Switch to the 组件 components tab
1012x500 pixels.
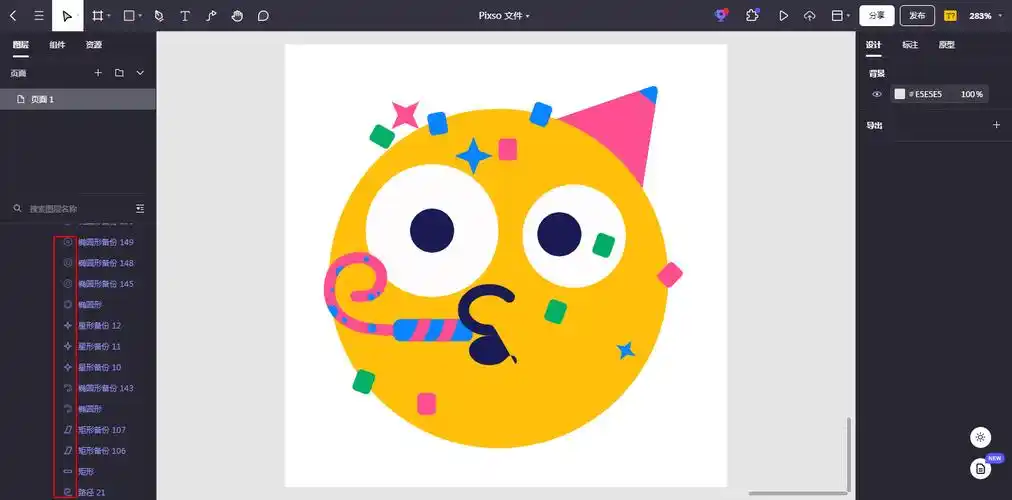click(x=57, y=45)
